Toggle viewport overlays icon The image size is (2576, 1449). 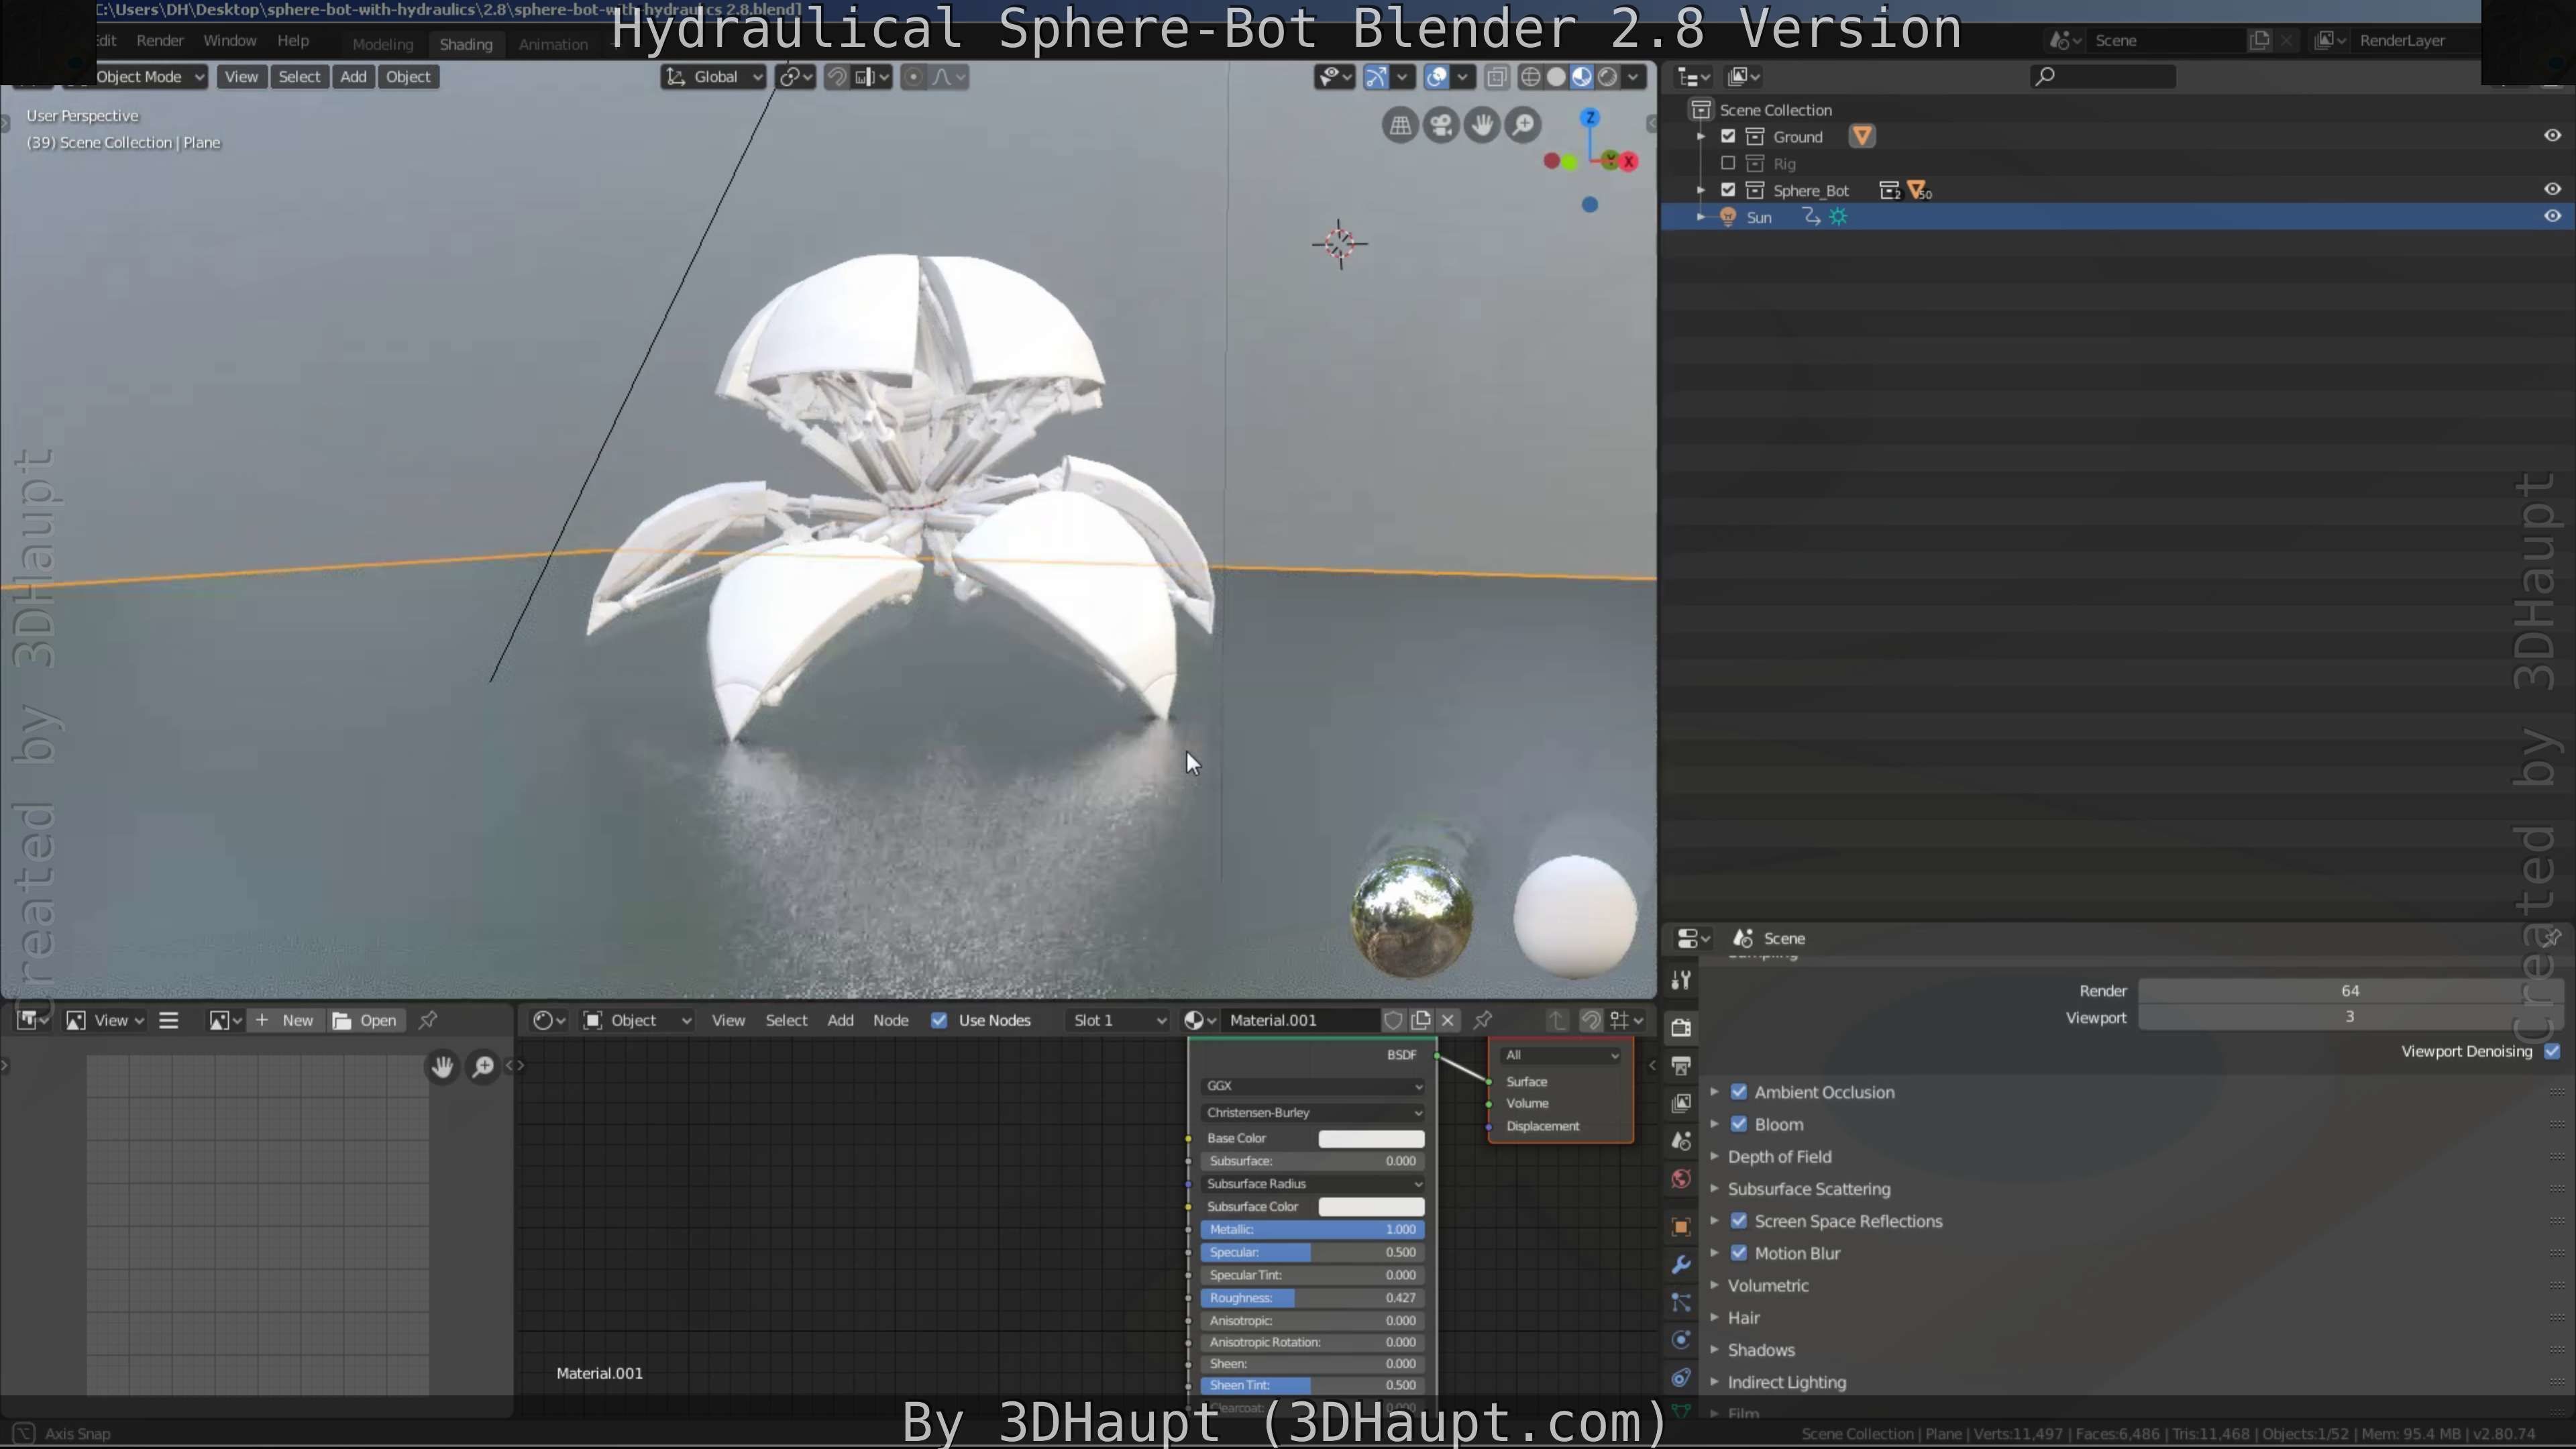1437,77
